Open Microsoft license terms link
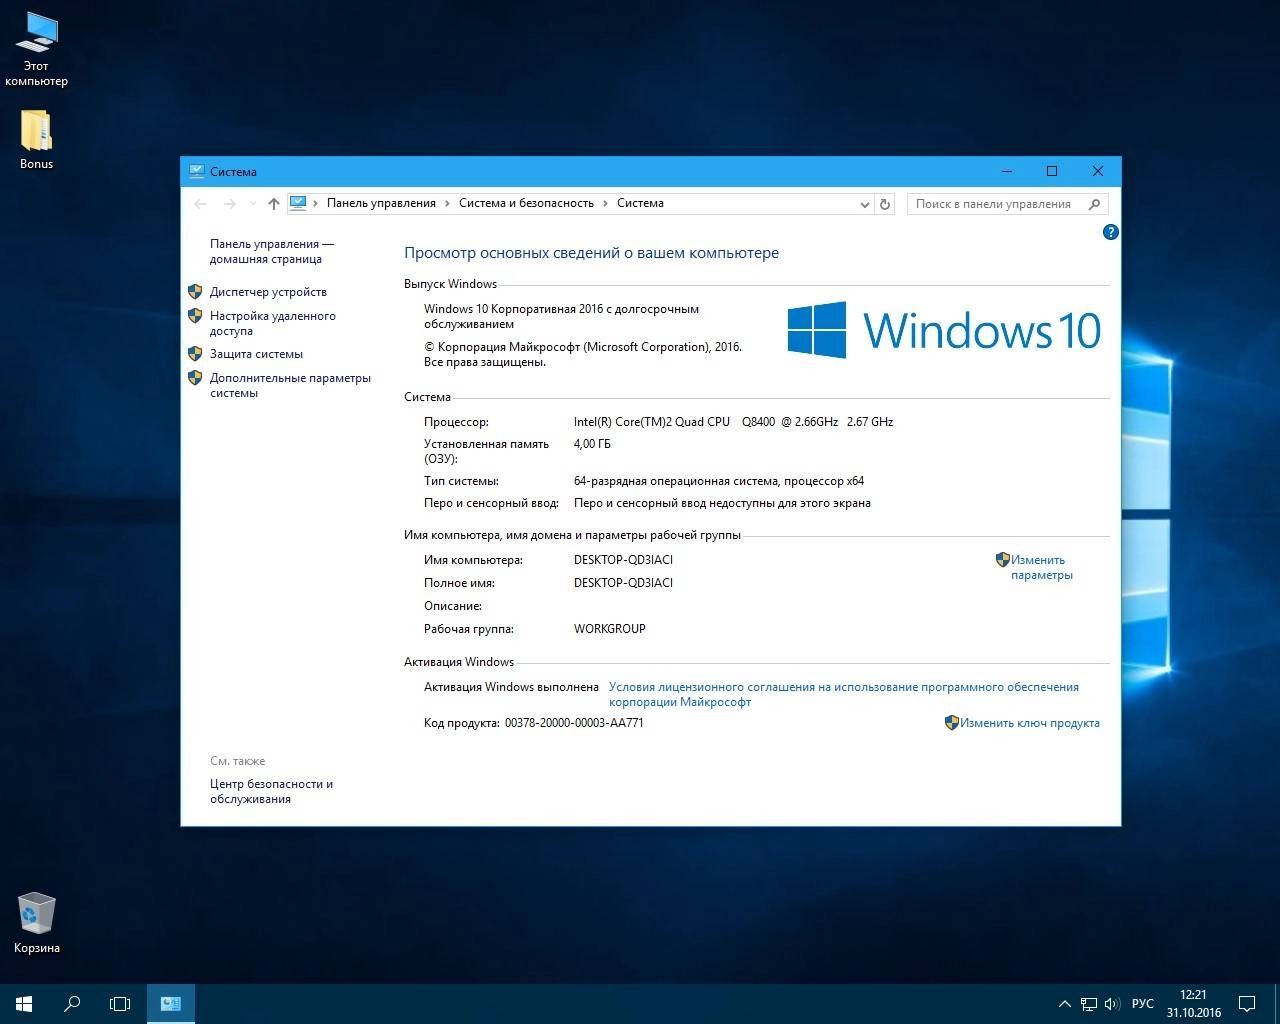 tap(844, 694)
